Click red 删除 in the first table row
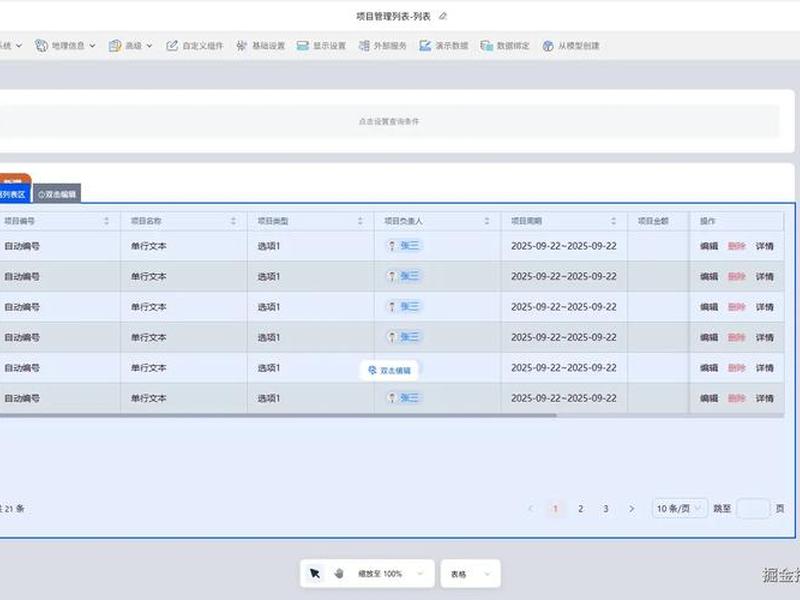 (x=736, y=246)
